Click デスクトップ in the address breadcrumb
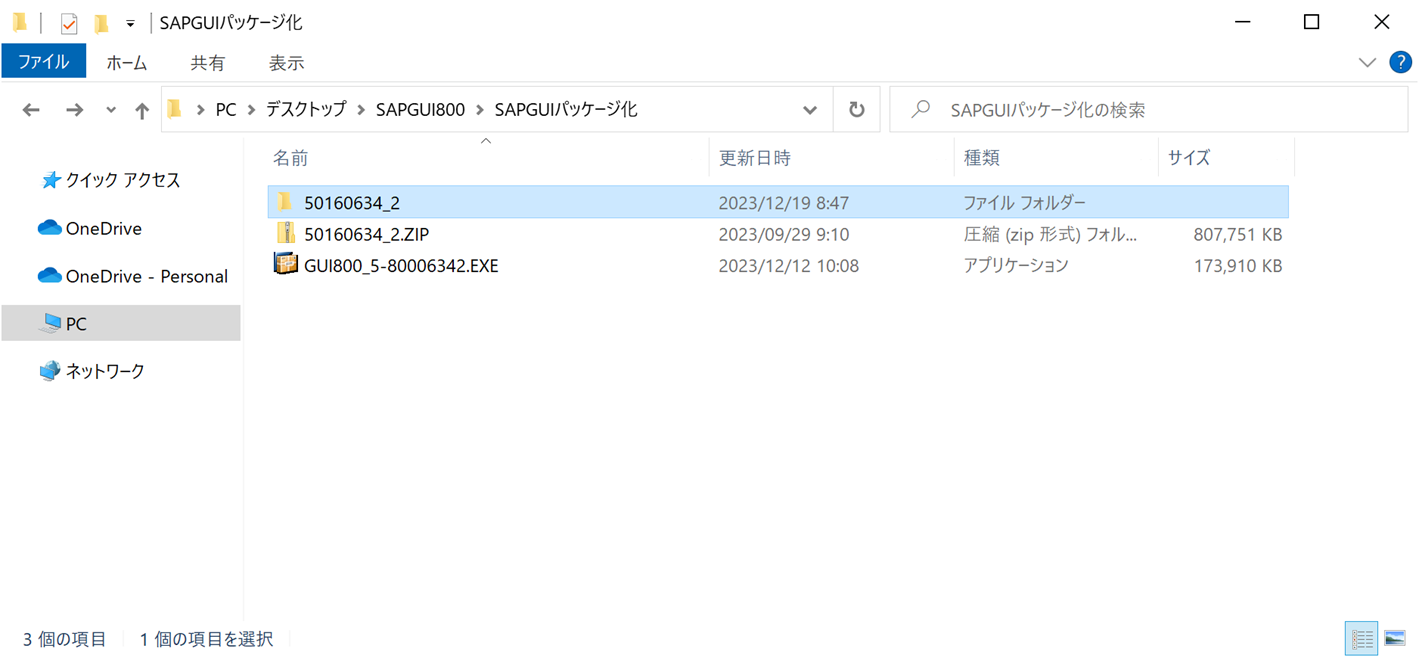This screenshot has height=657, width=1419. 306,110
